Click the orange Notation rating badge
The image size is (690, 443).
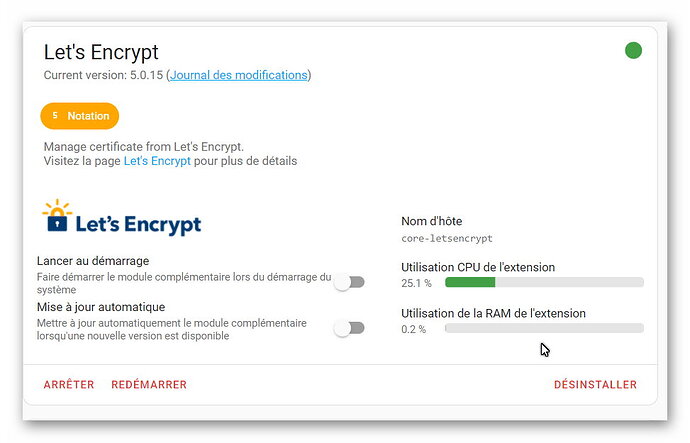pos(80,116)
